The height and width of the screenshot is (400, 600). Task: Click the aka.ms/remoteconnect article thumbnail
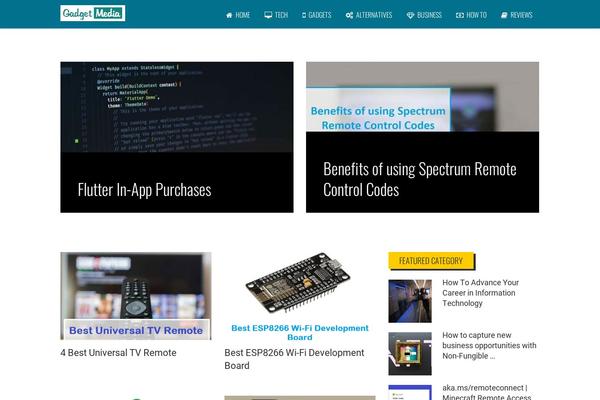pyautogui.click(x=410, y=392)
